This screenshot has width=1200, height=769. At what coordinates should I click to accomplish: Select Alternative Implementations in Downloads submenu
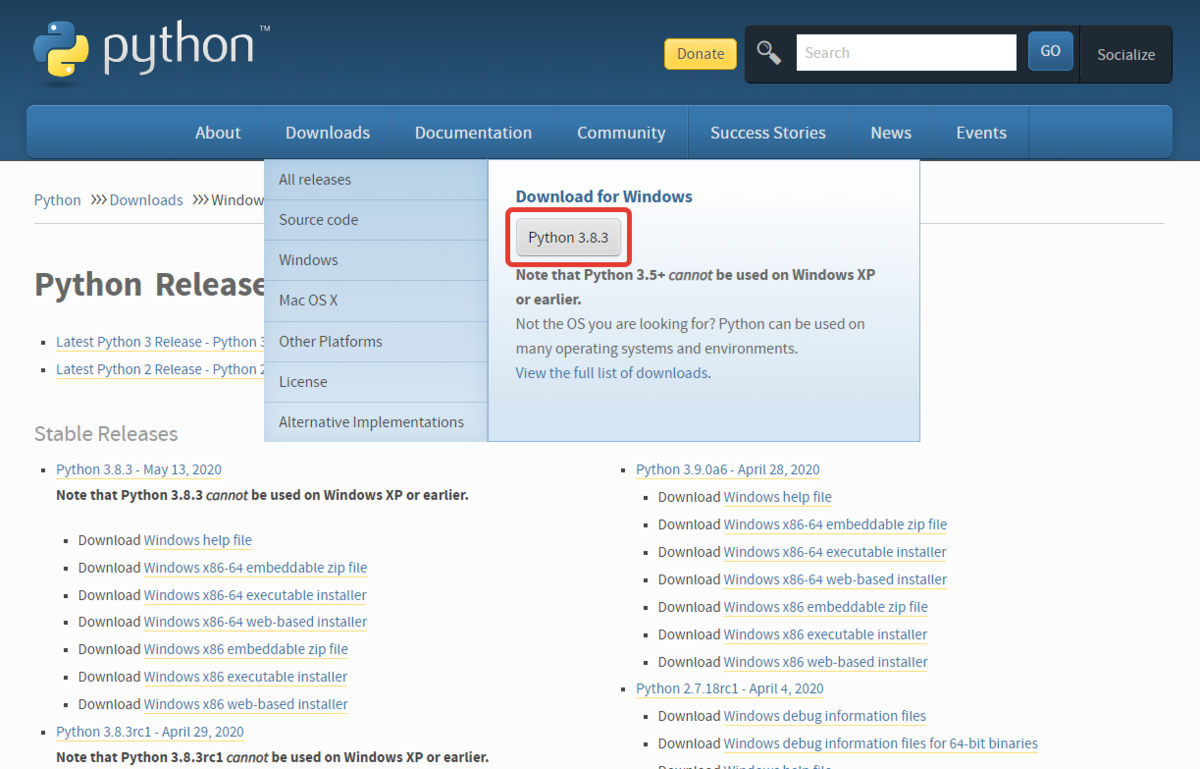tap(376, 422)
